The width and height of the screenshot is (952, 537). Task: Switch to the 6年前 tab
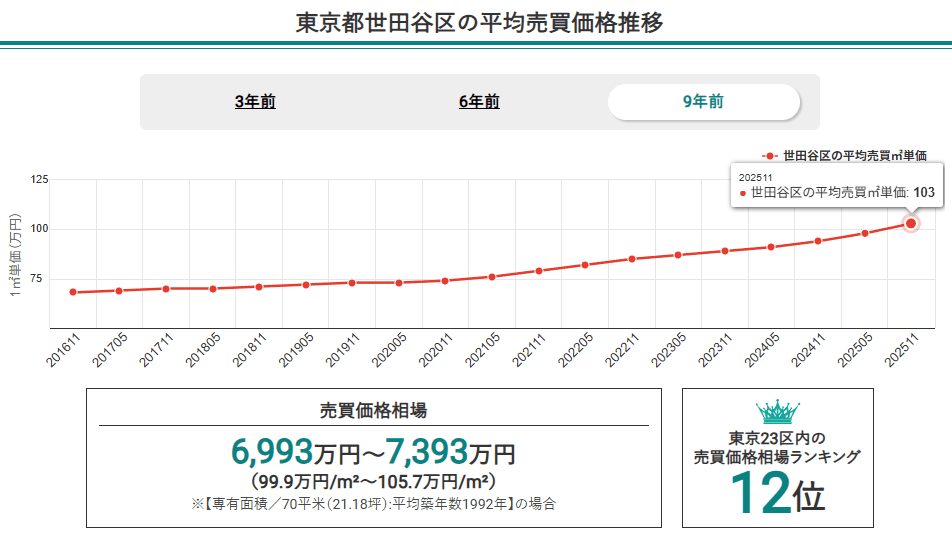(479, 102)
